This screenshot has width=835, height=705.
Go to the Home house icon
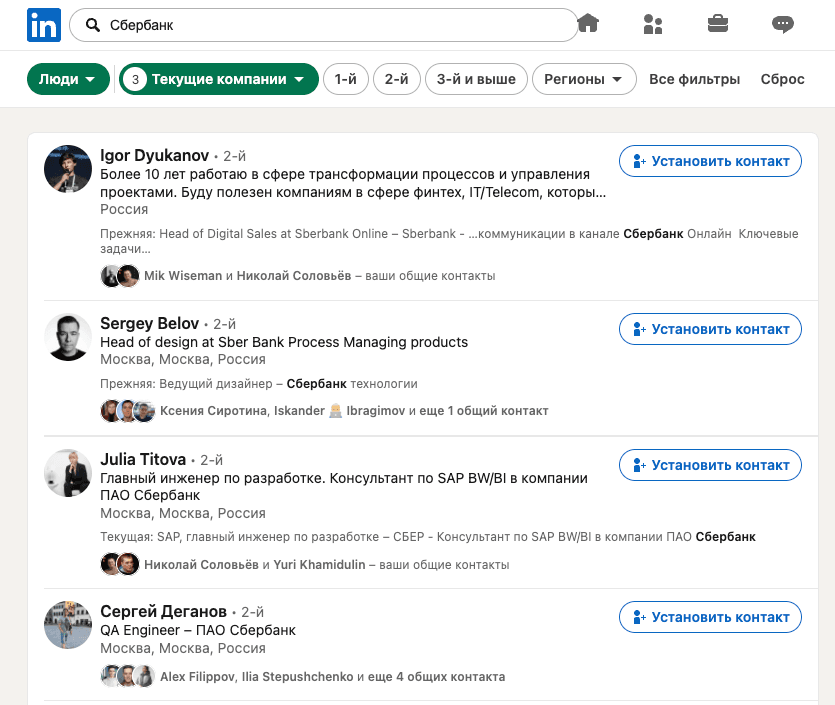[x=588, y=24]
